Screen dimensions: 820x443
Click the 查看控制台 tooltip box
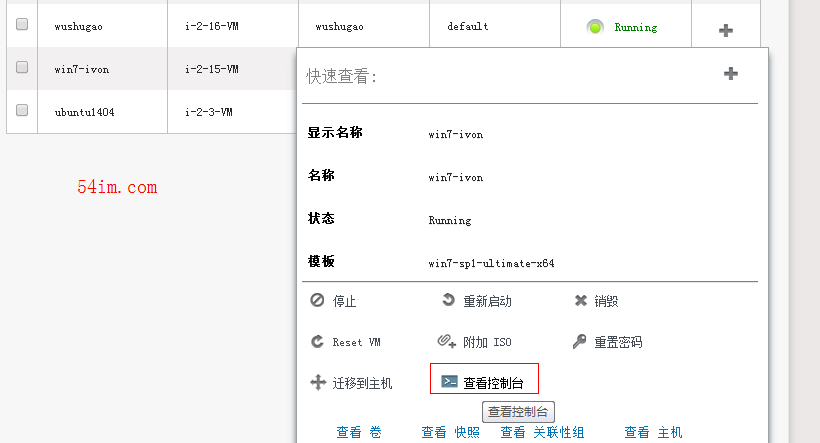coord(518,412)
